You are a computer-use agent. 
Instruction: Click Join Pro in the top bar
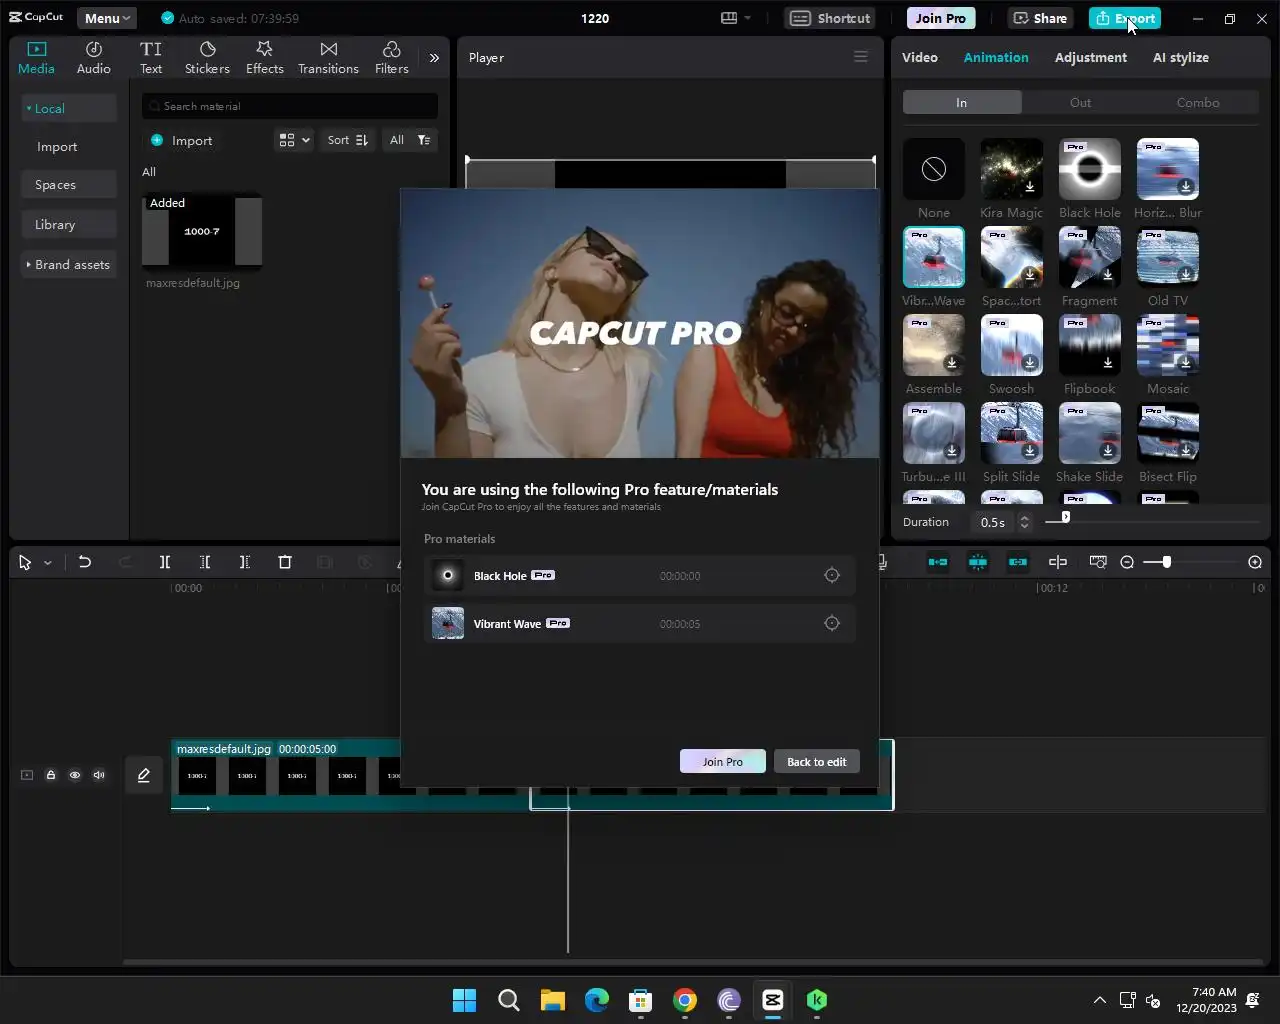(941, 18)
